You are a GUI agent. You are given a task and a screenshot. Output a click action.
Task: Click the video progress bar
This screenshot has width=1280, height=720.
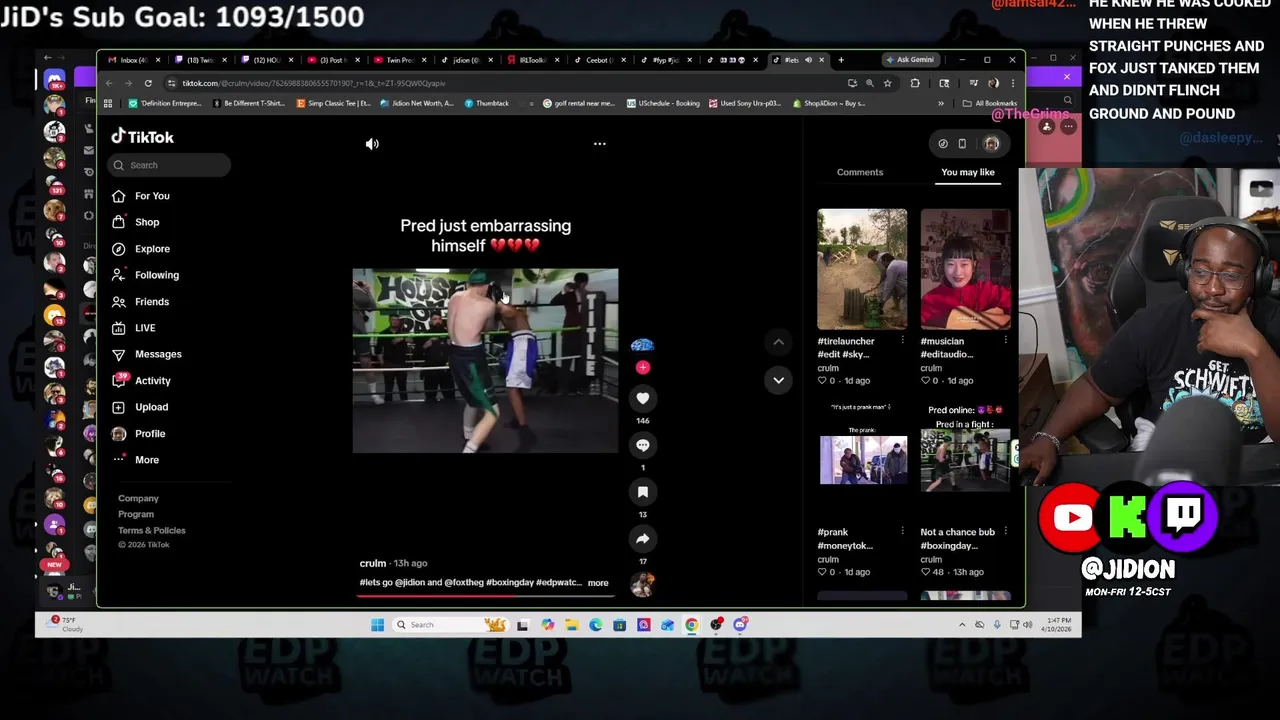click(x=485, y=595)
